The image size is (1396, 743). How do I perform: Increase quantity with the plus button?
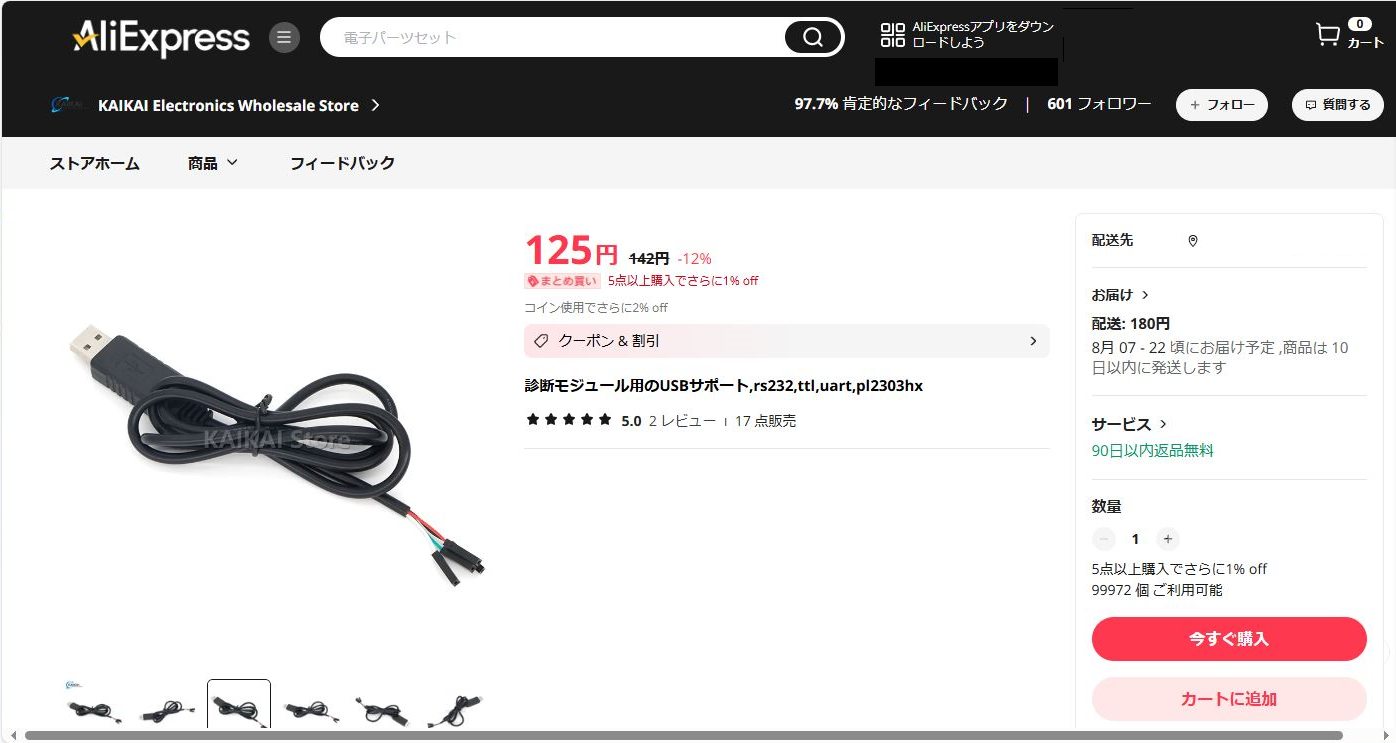click(1167, 539)
